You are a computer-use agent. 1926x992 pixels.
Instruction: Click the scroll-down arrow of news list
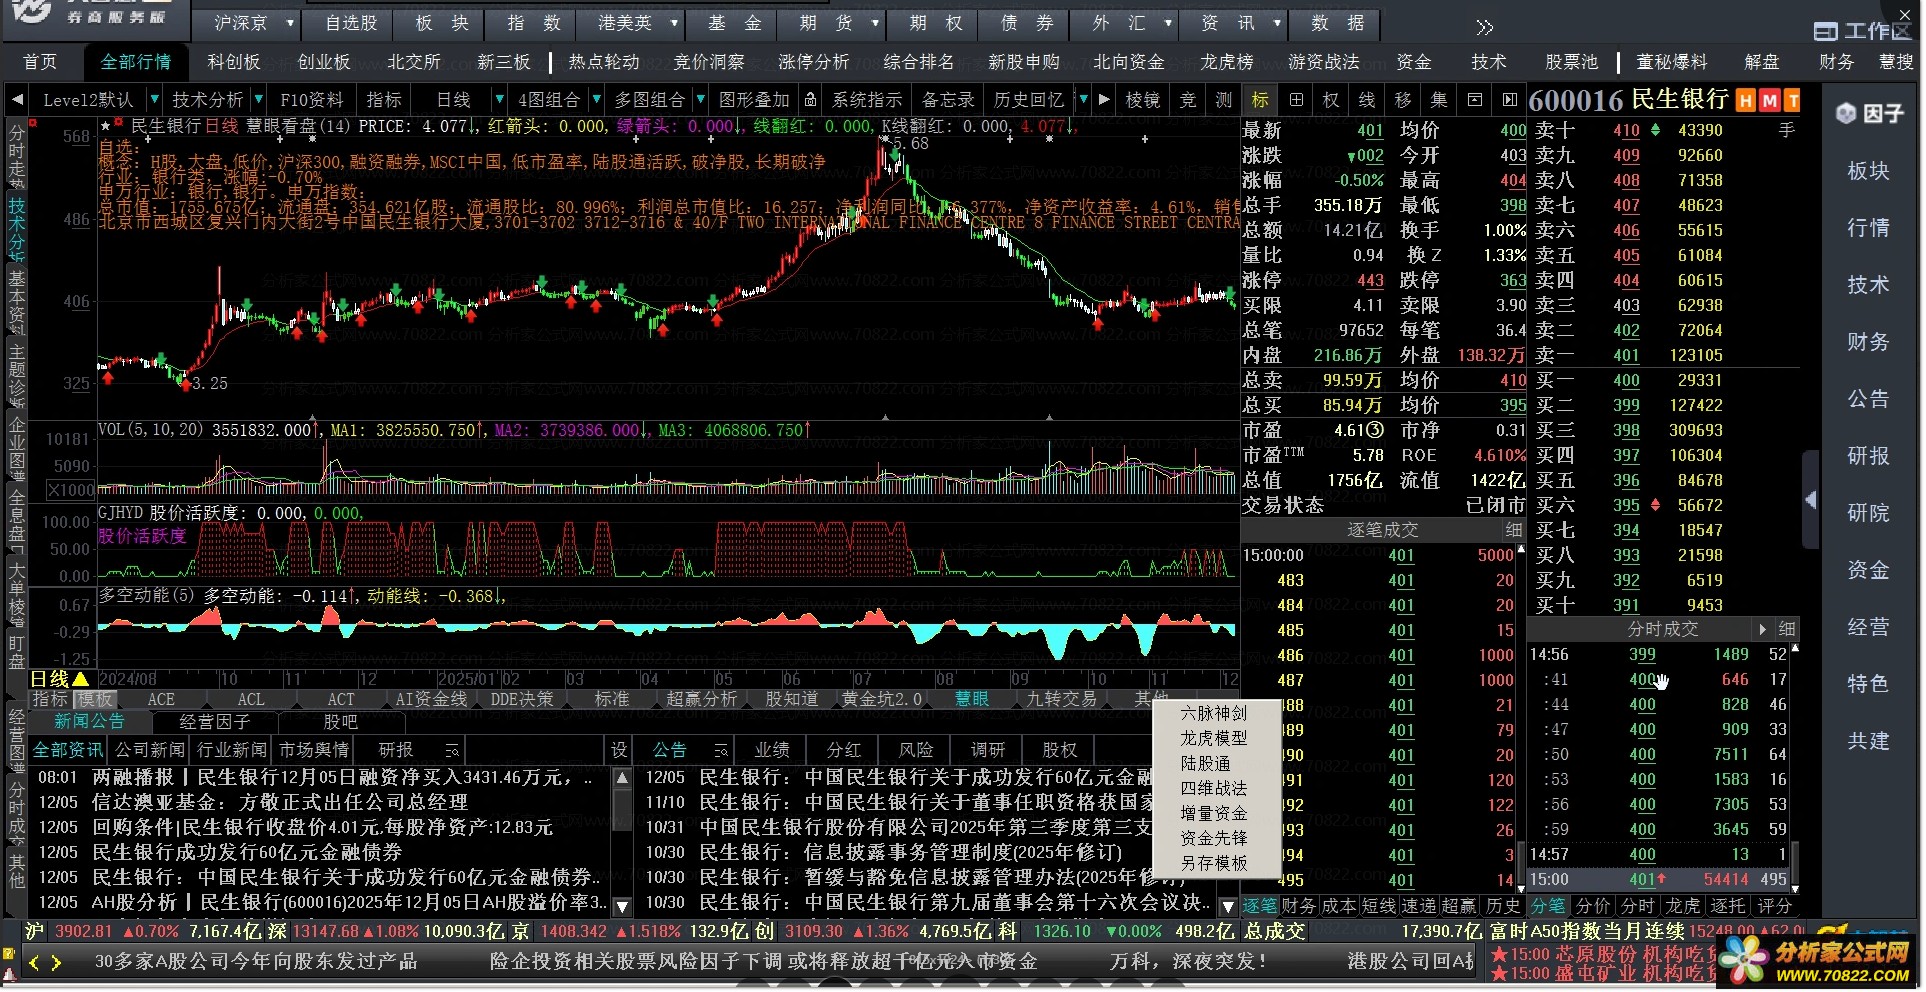(622, 906)
